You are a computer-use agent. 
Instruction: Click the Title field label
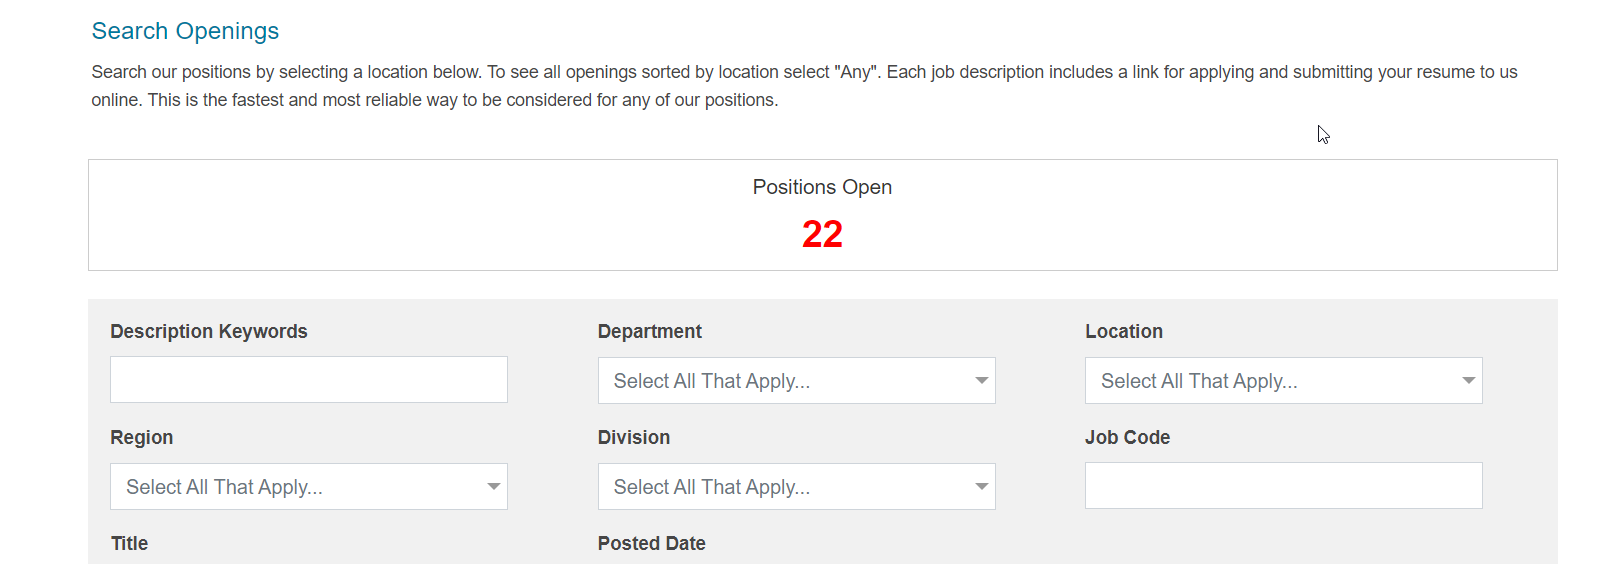point(129,544)
